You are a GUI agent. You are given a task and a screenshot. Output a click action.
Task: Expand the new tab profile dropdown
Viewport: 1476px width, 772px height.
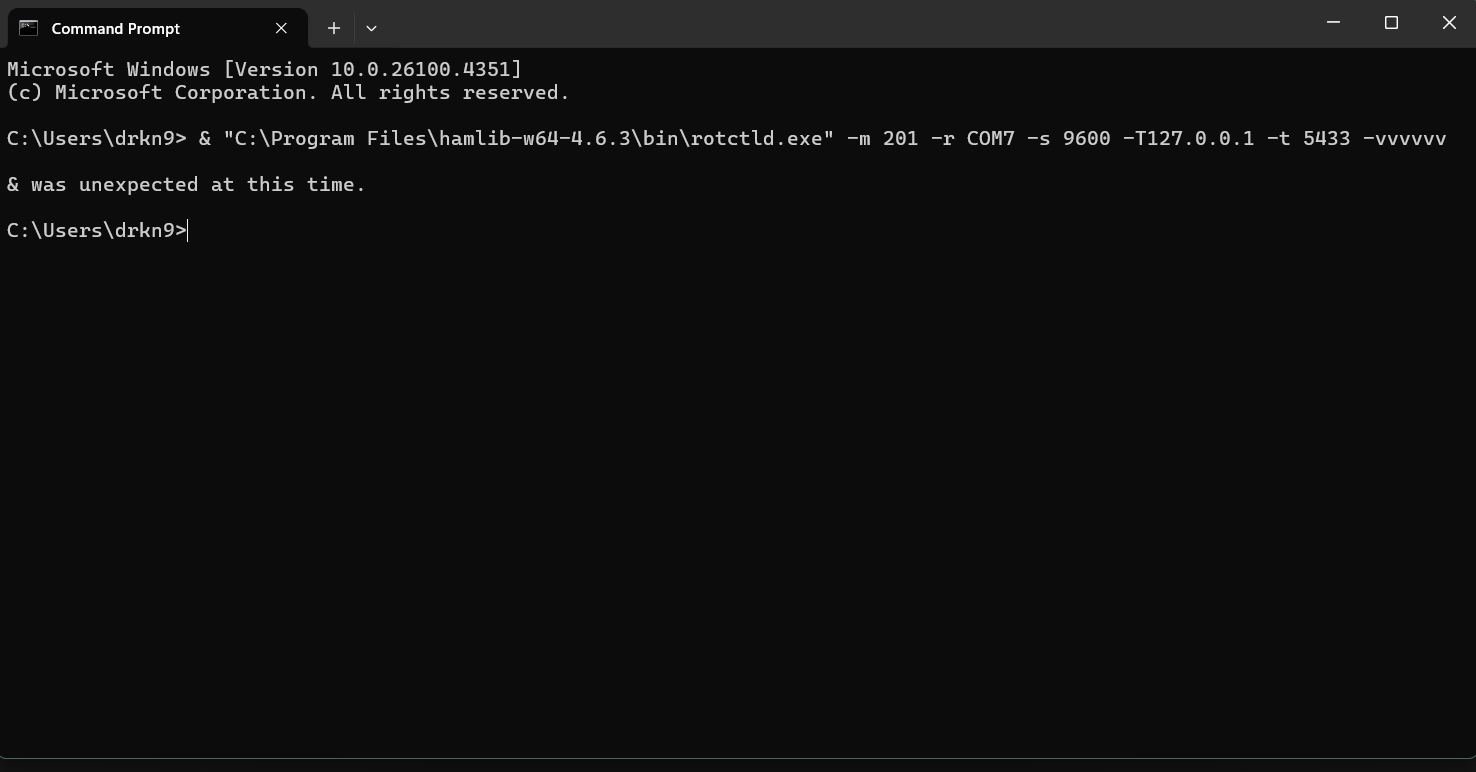click(371, 28)
